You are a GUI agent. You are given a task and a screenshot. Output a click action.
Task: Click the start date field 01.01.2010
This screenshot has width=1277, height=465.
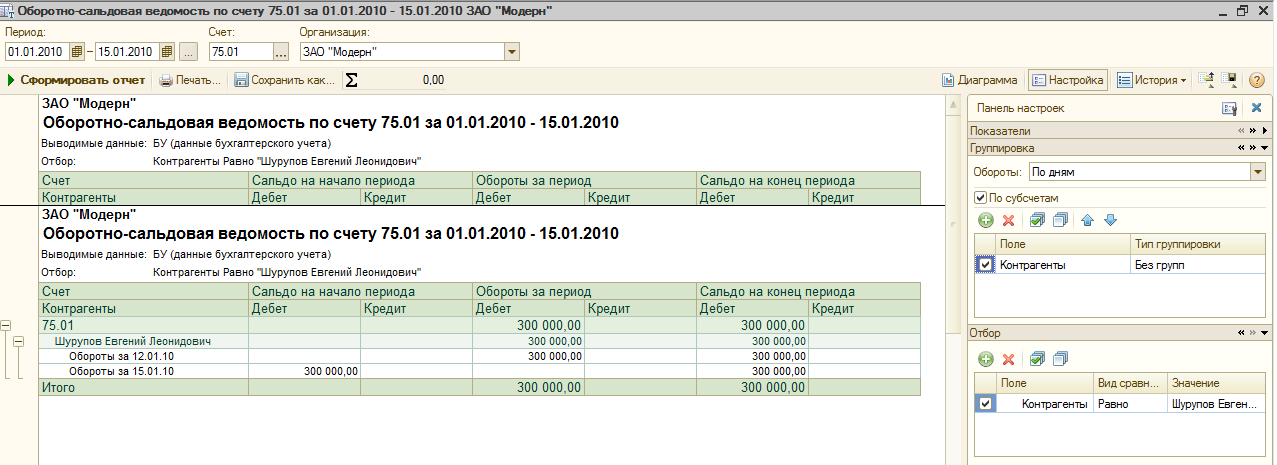36,51
